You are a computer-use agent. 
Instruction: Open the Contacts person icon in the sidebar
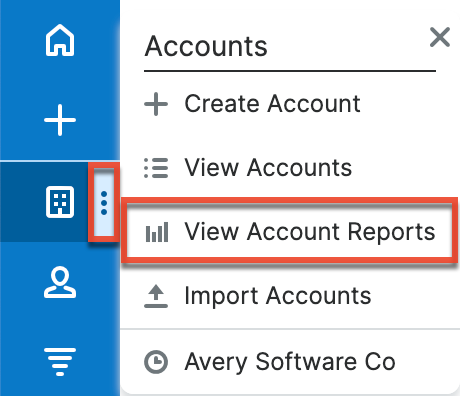point(60,282)
